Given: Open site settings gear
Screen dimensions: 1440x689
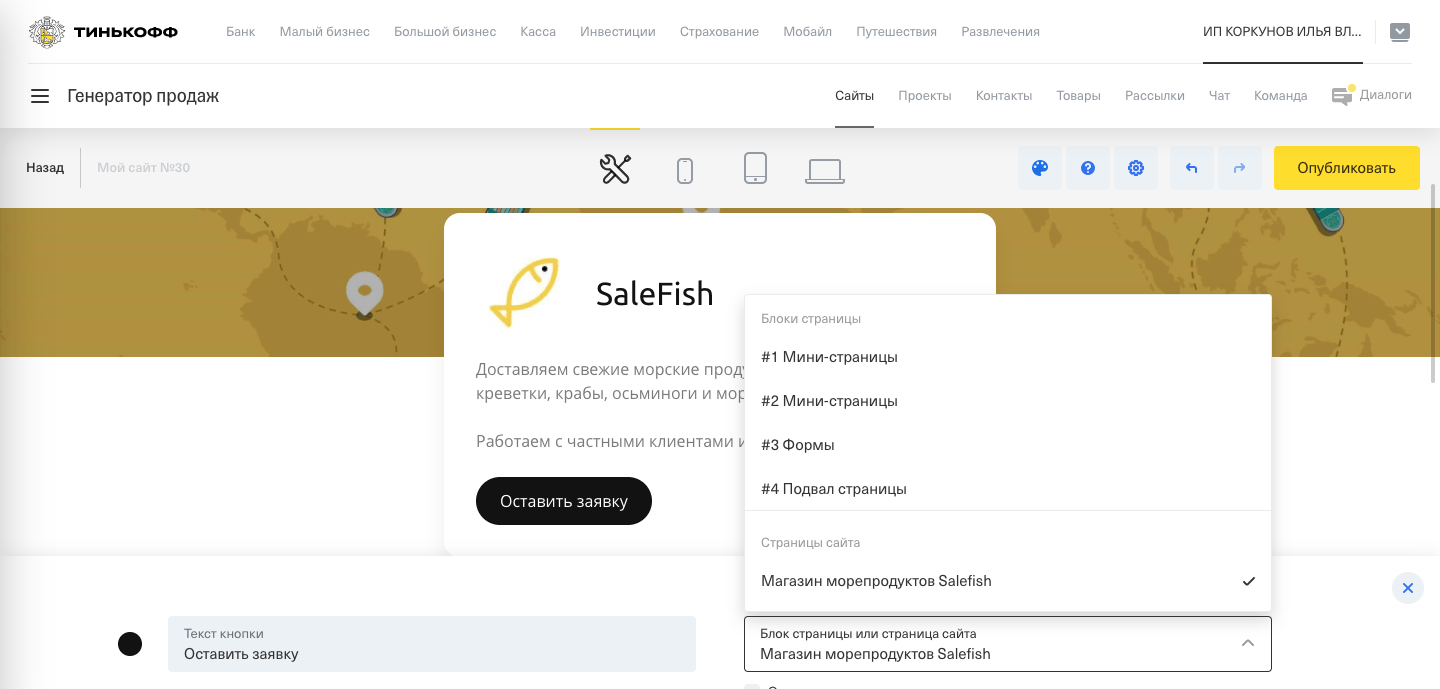Looking at the screenshot, I should click(x=1136, y=168).
